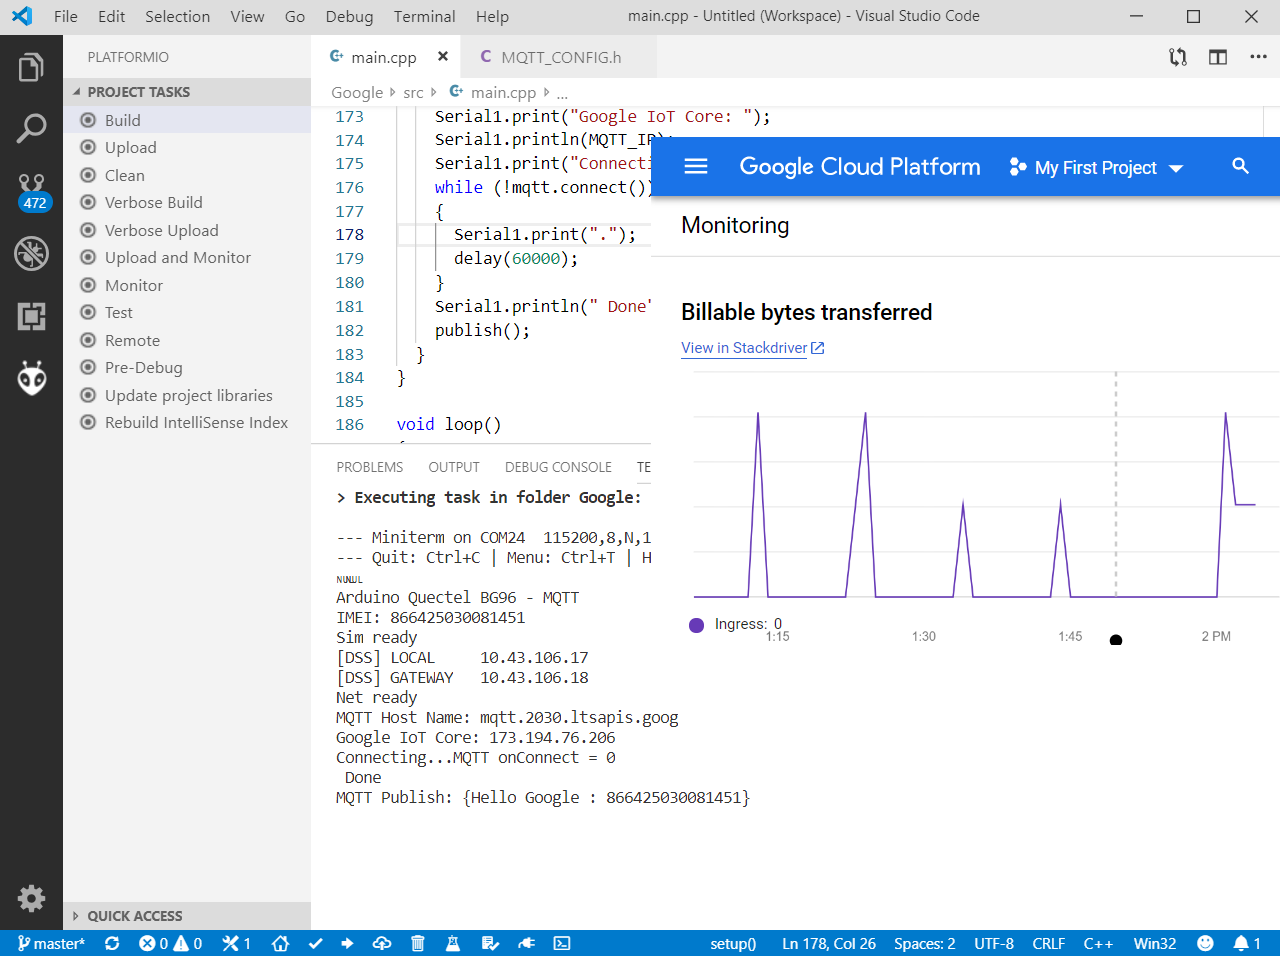Image resolution: width=1280 pixels, height=956 pixels.
Task: Click the Ingress legend entry
Action: tap(736, 624)
